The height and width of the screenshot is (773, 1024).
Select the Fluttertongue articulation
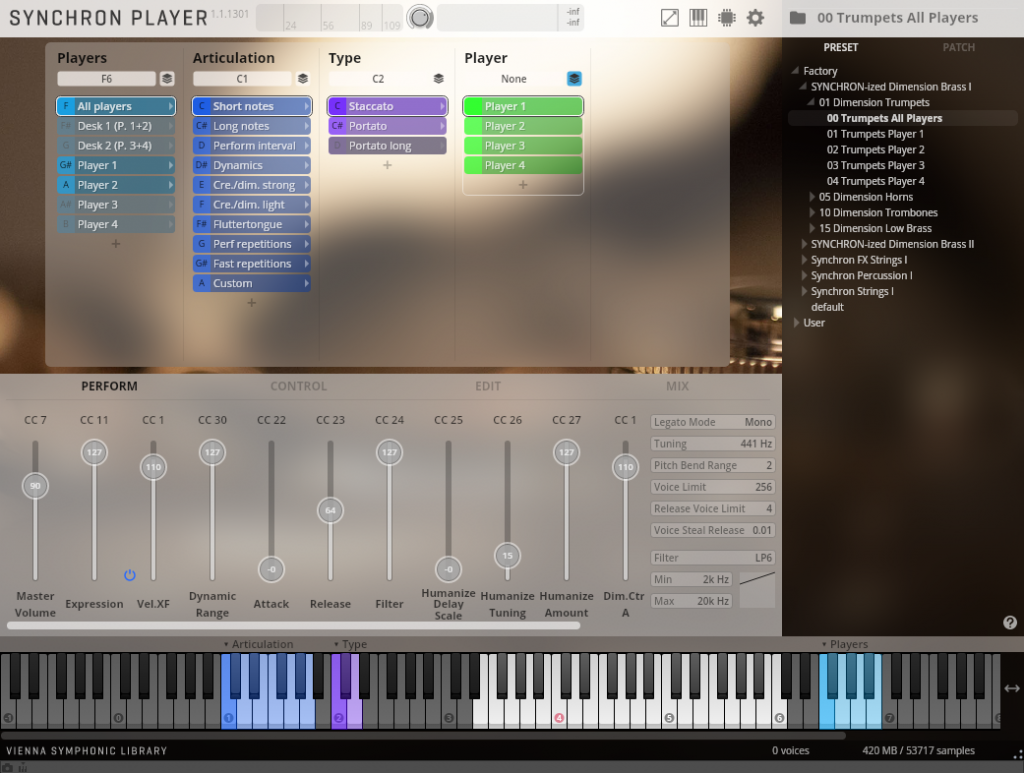tap(251, 224)
